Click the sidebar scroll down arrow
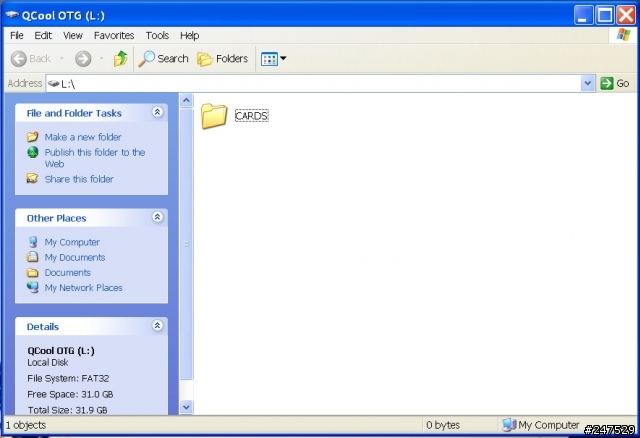 186,407
